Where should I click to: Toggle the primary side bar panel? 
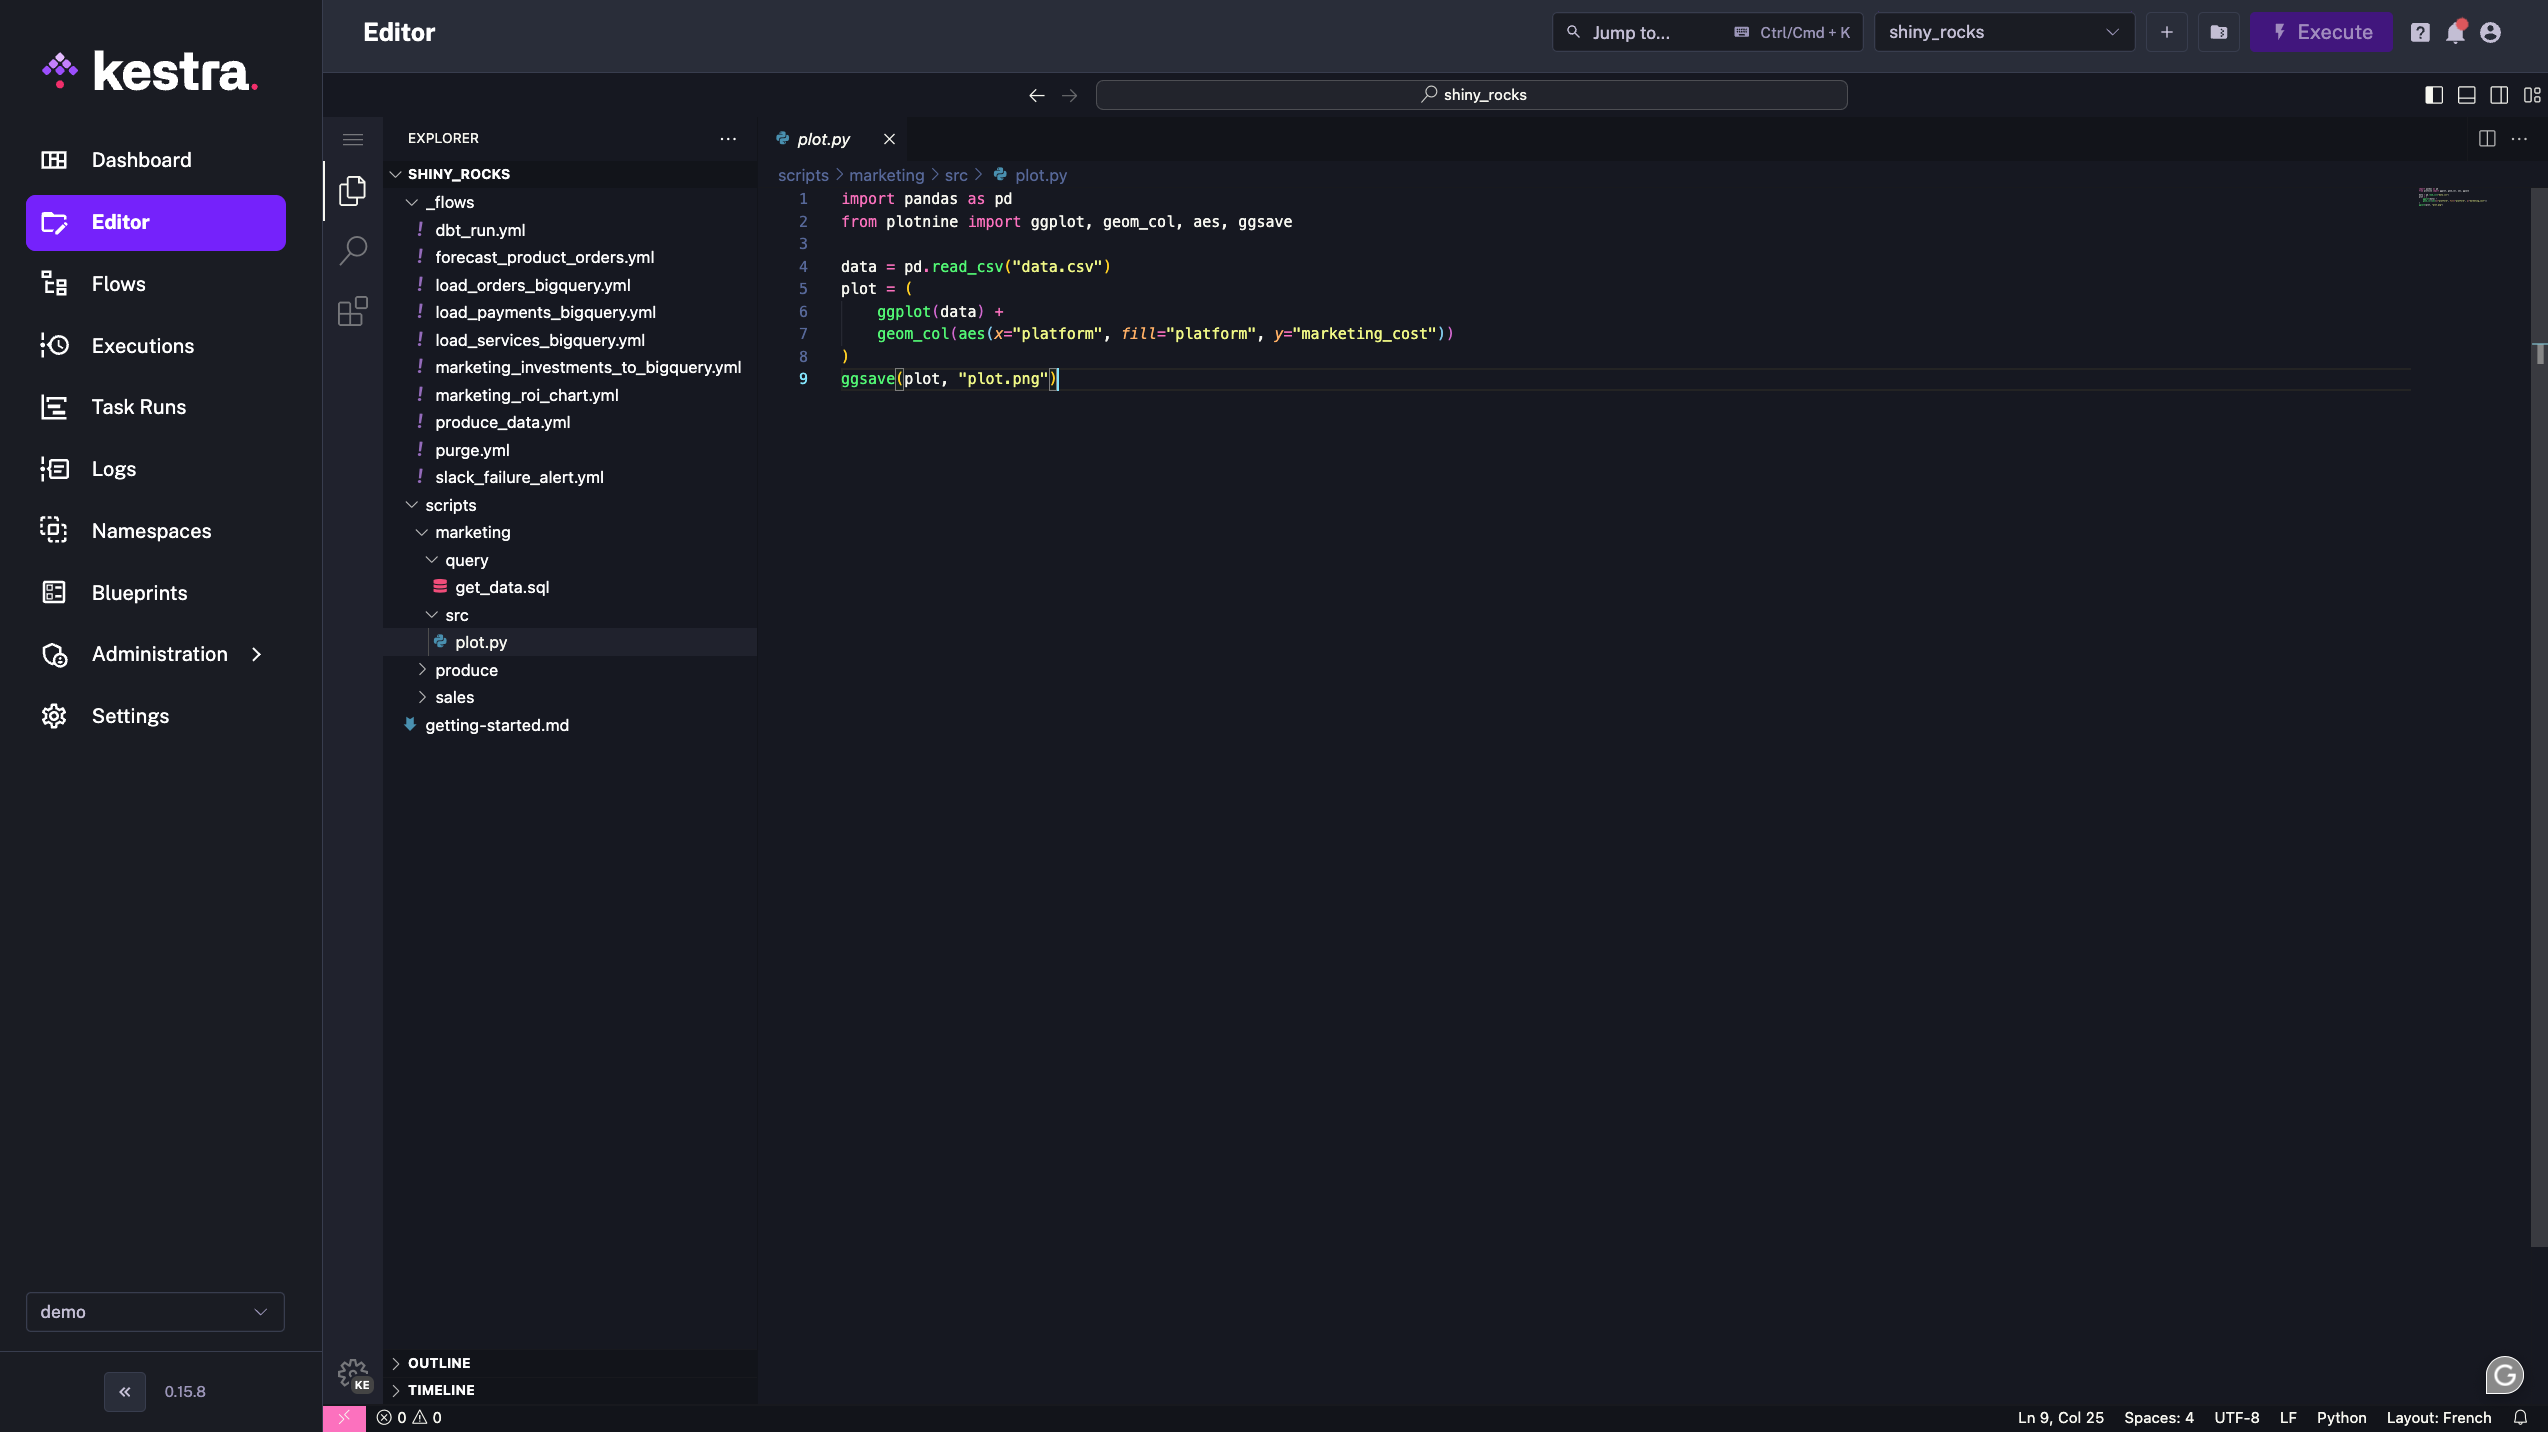pyautogui.click(x=2432, y=95)
